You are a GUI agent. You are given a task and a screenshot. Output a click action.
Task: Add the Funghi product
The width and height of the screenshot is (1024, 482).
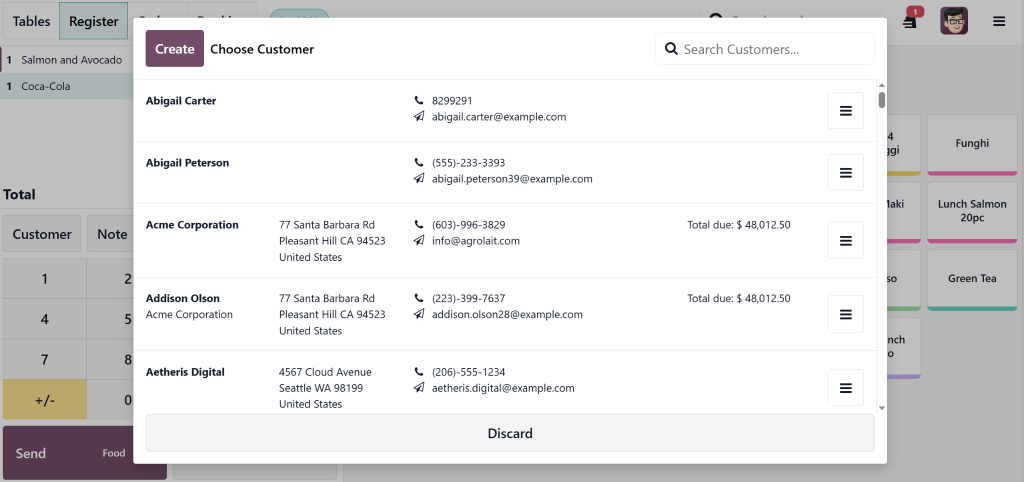pos(972,144)
